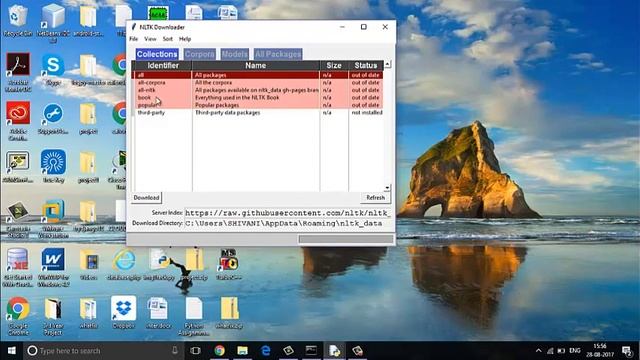This screenshot has width=640, height=360.
Task: Select the MS Turbo C++ desktop shortcut
Action: pyautogui.click(x=229, y=264)
